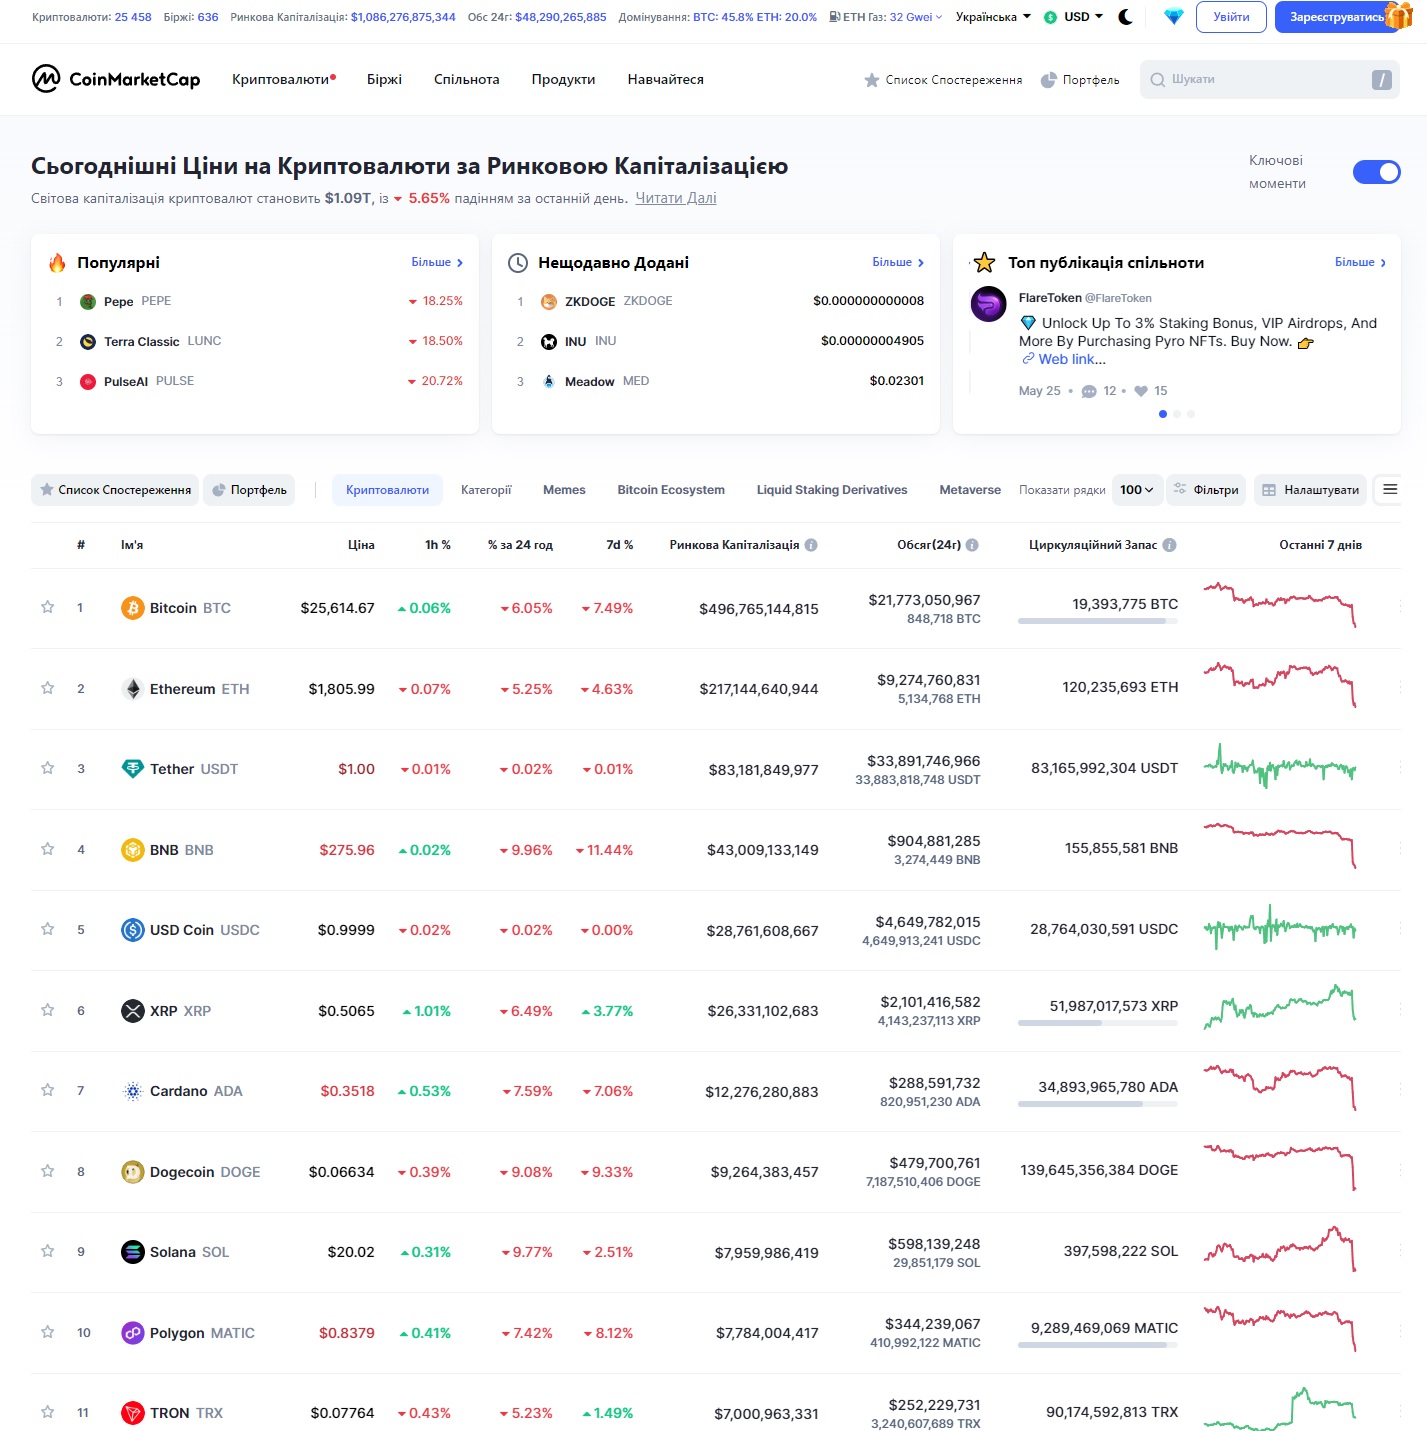The height and width of the screenshot is (1431, 1427).
Task: Star USD Coin to add to watchlist
Action: tap(47, 929)
